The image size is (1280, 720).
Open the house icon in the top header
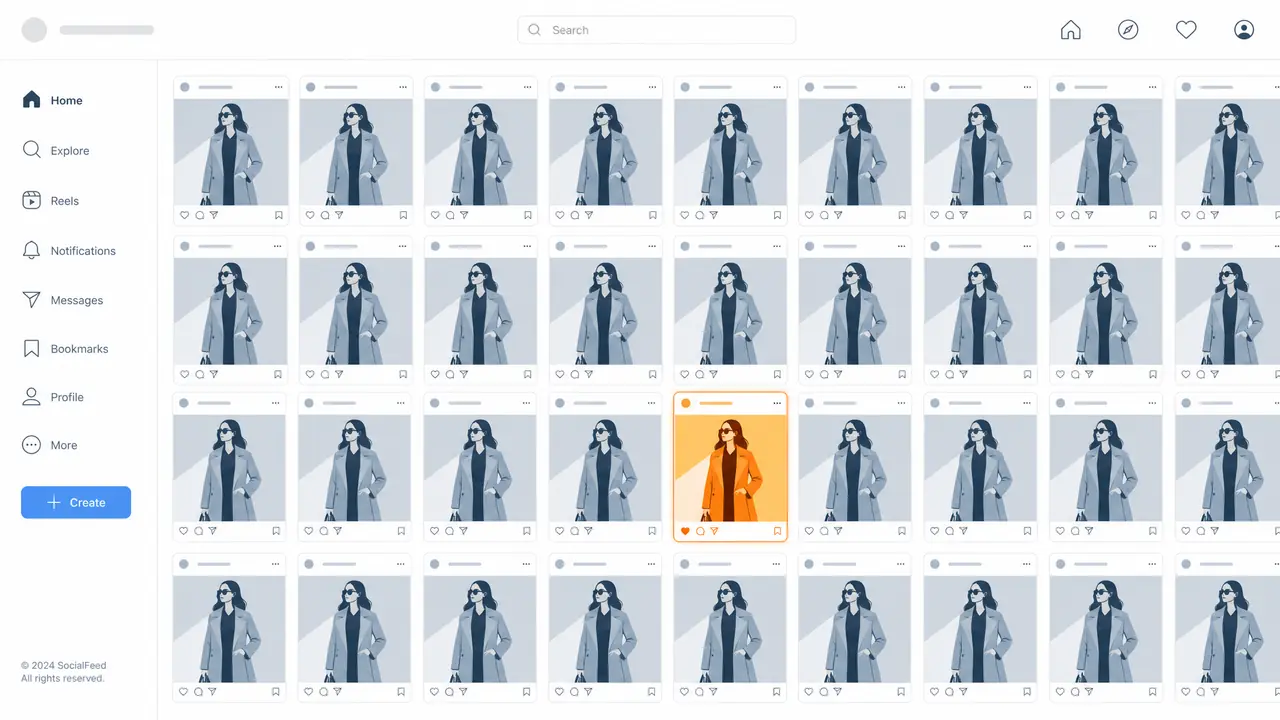(x=1071, y=30)
